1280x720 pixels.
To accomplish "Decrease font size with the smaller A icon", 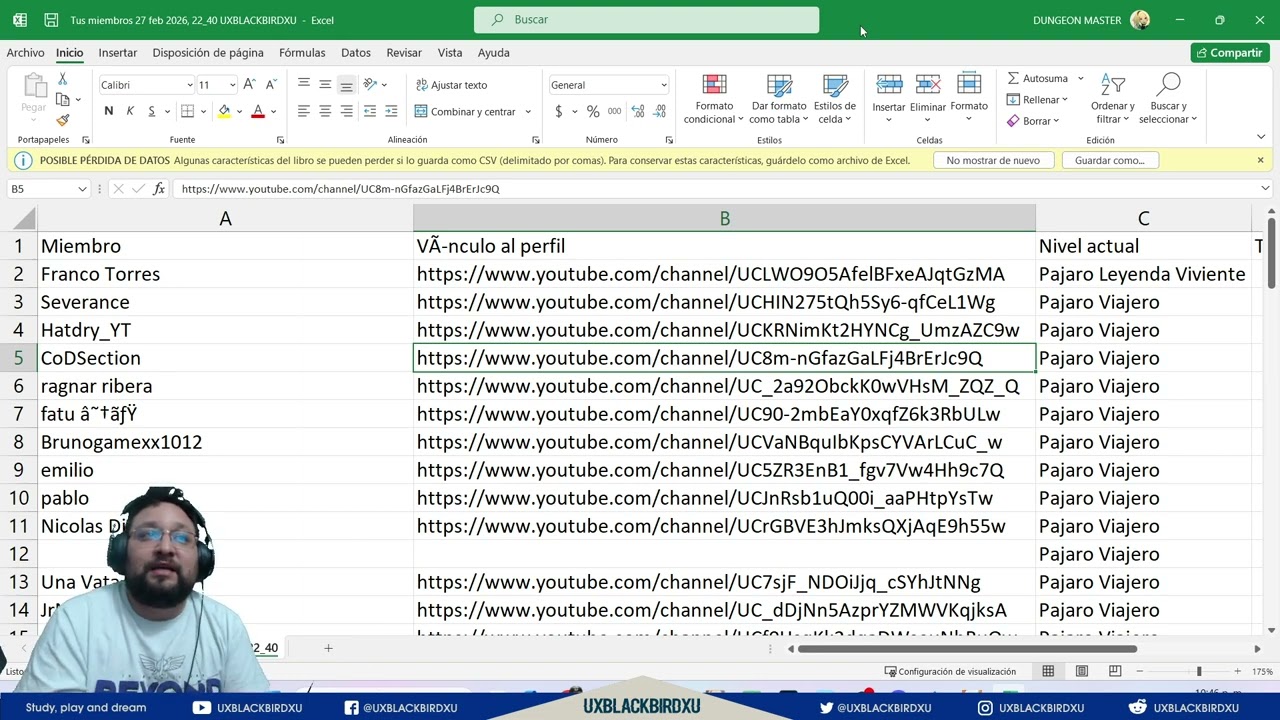I will pos(271,85).
